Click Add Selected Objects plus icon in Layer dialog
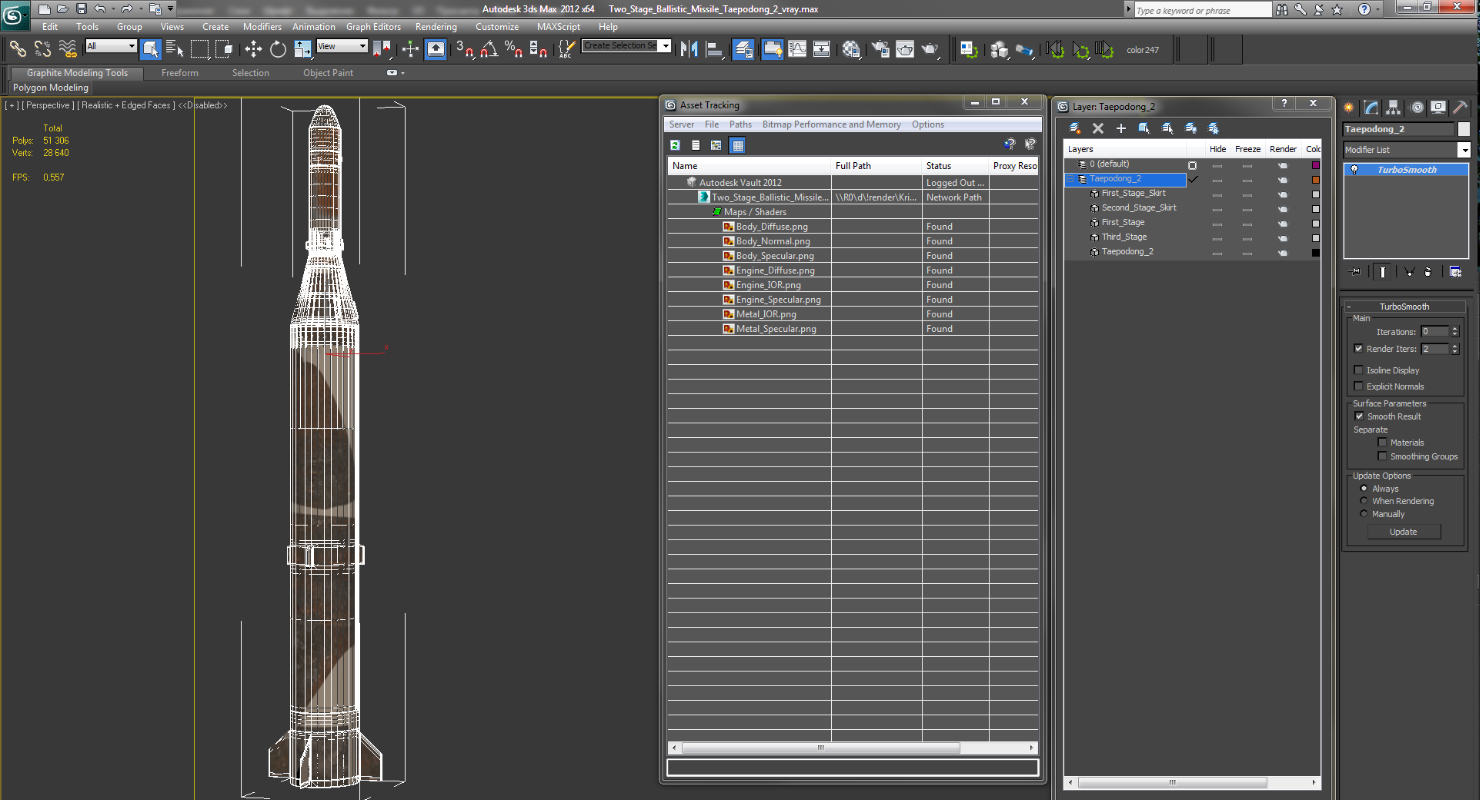This screenshot has height=800, width=1480. [x=1121, y=128]
